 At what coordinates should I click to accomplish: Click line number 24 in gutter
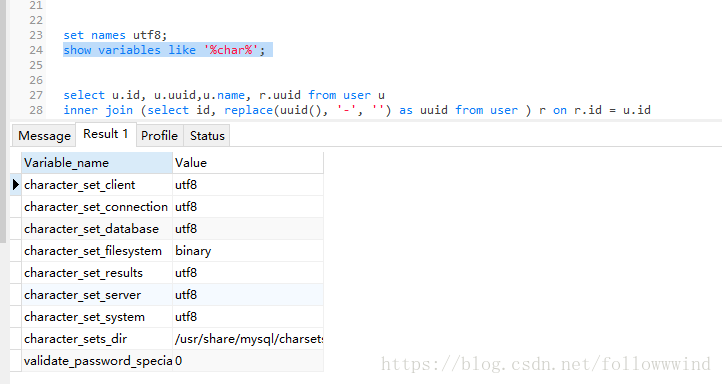coord(36,50)
